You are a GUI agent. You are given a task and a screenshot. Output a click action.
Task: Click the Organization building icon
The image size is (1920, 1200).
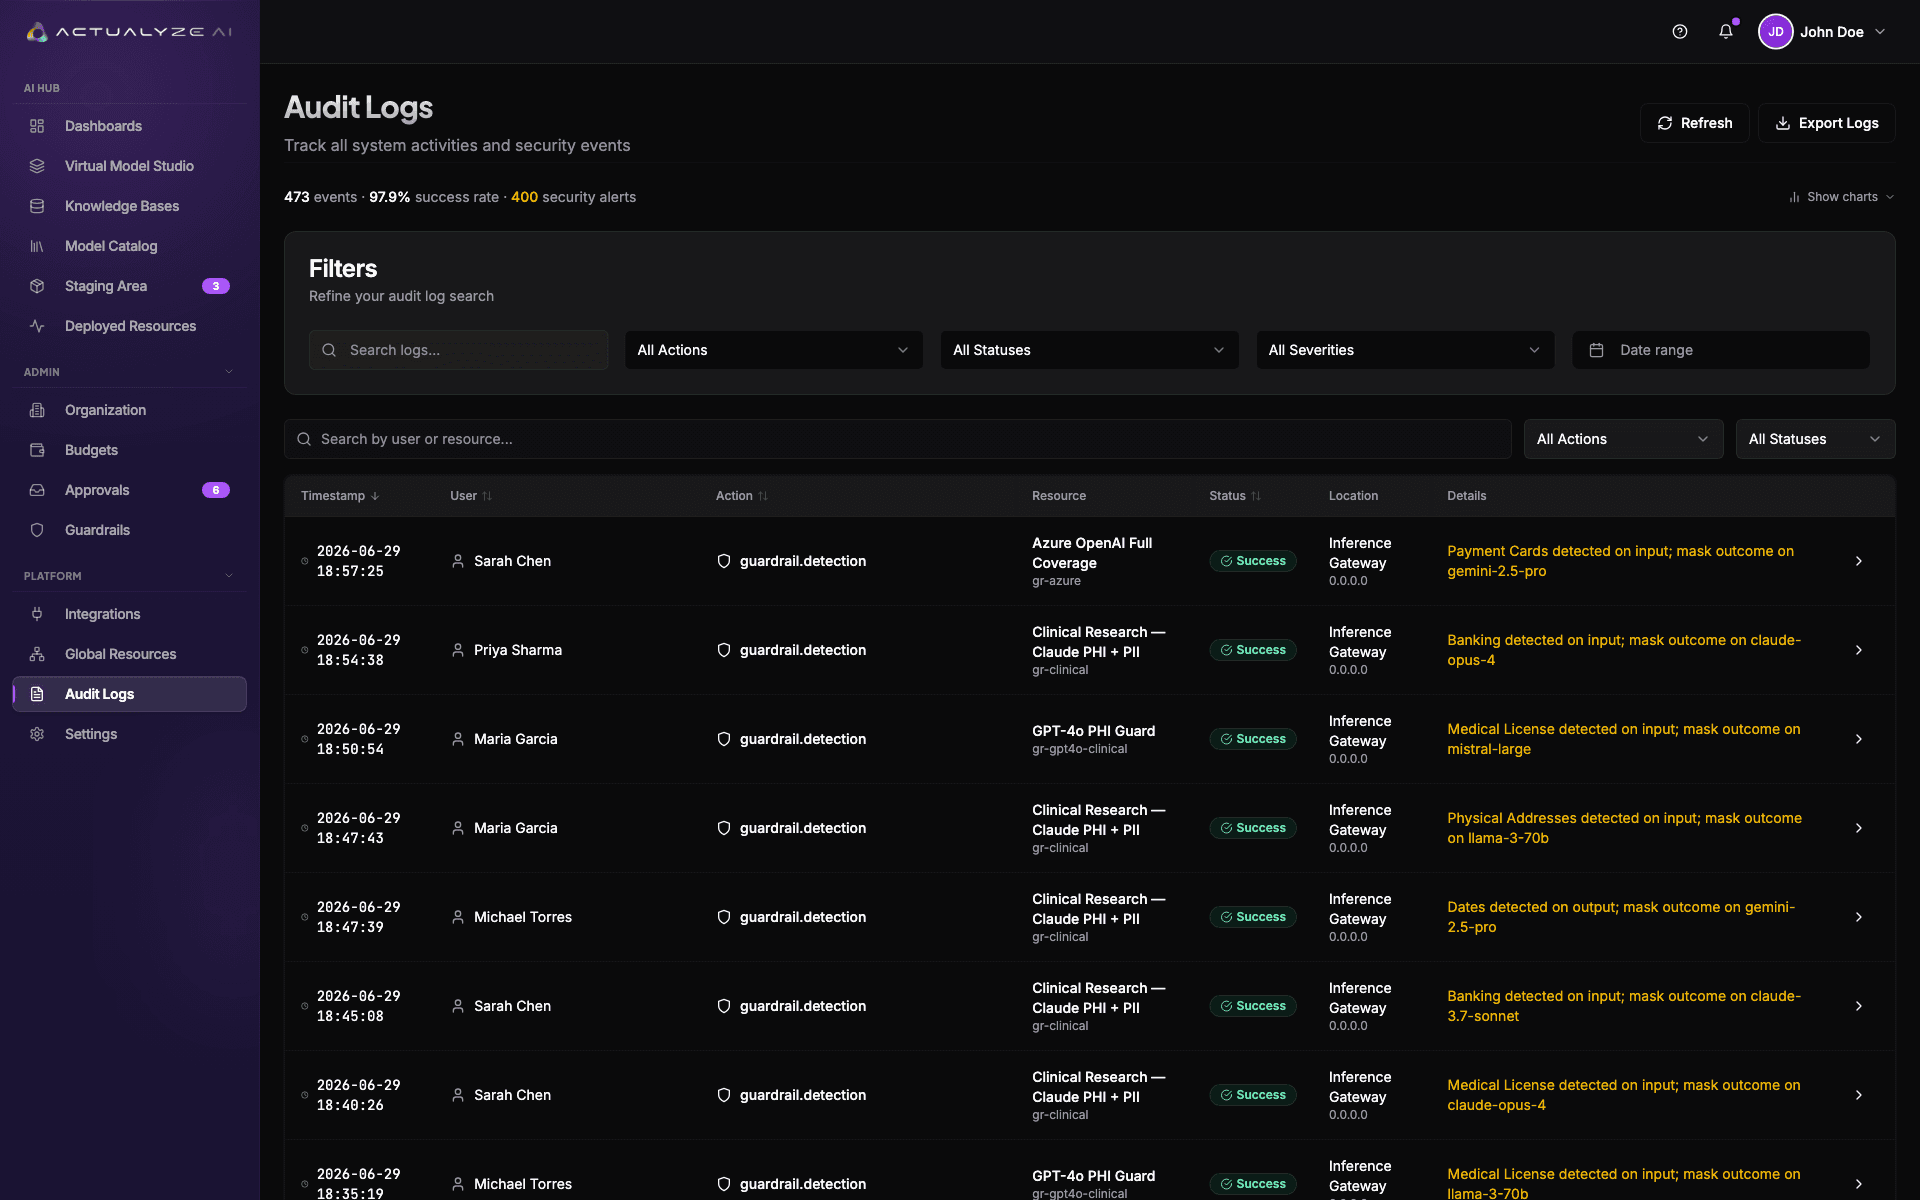coord(37,410)
